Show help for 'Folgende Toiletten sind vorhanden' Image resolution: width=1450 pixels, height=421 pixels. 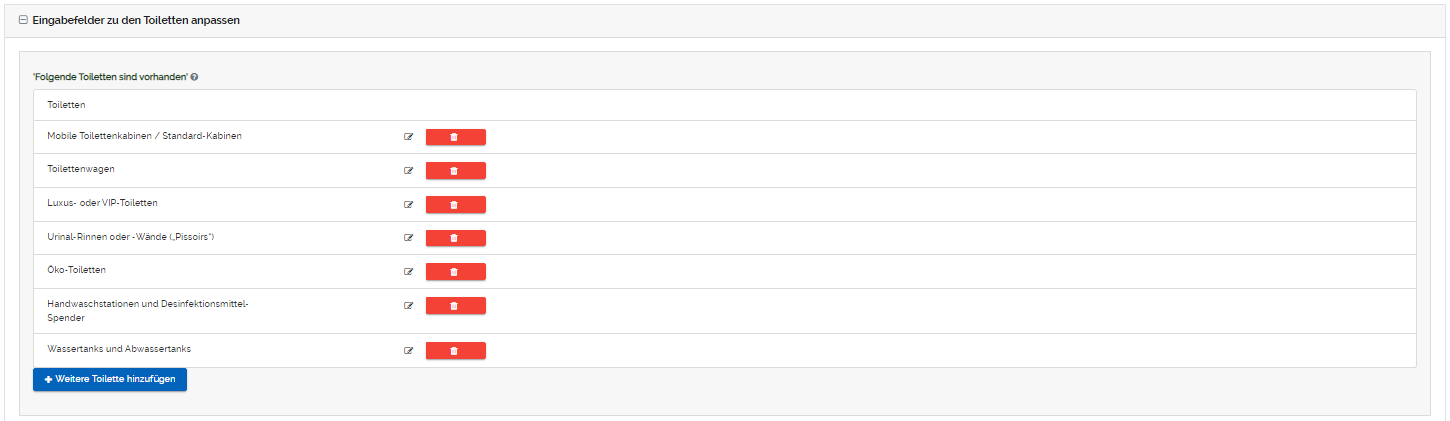pyautogui.click(x=194, y=77)
